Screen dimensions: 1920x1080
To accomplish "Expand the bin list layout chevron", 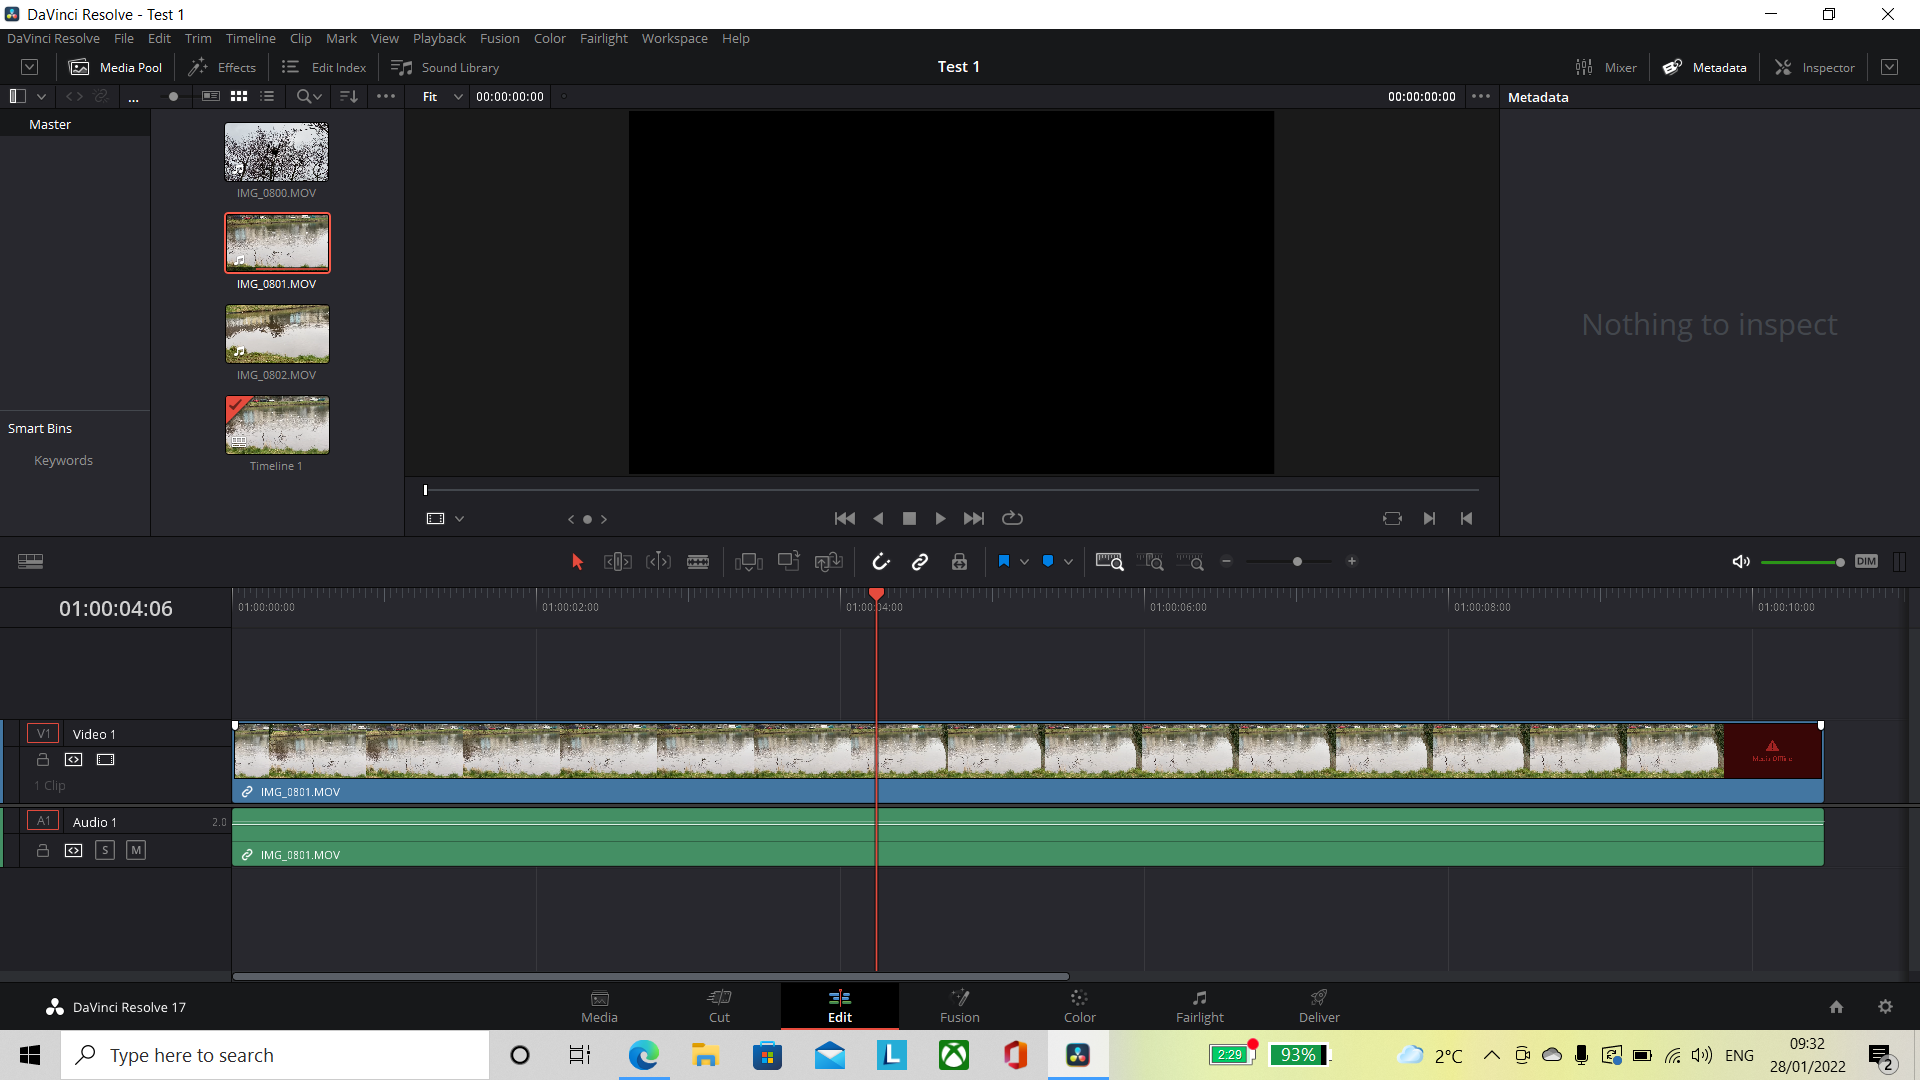I will coord(41,97).
